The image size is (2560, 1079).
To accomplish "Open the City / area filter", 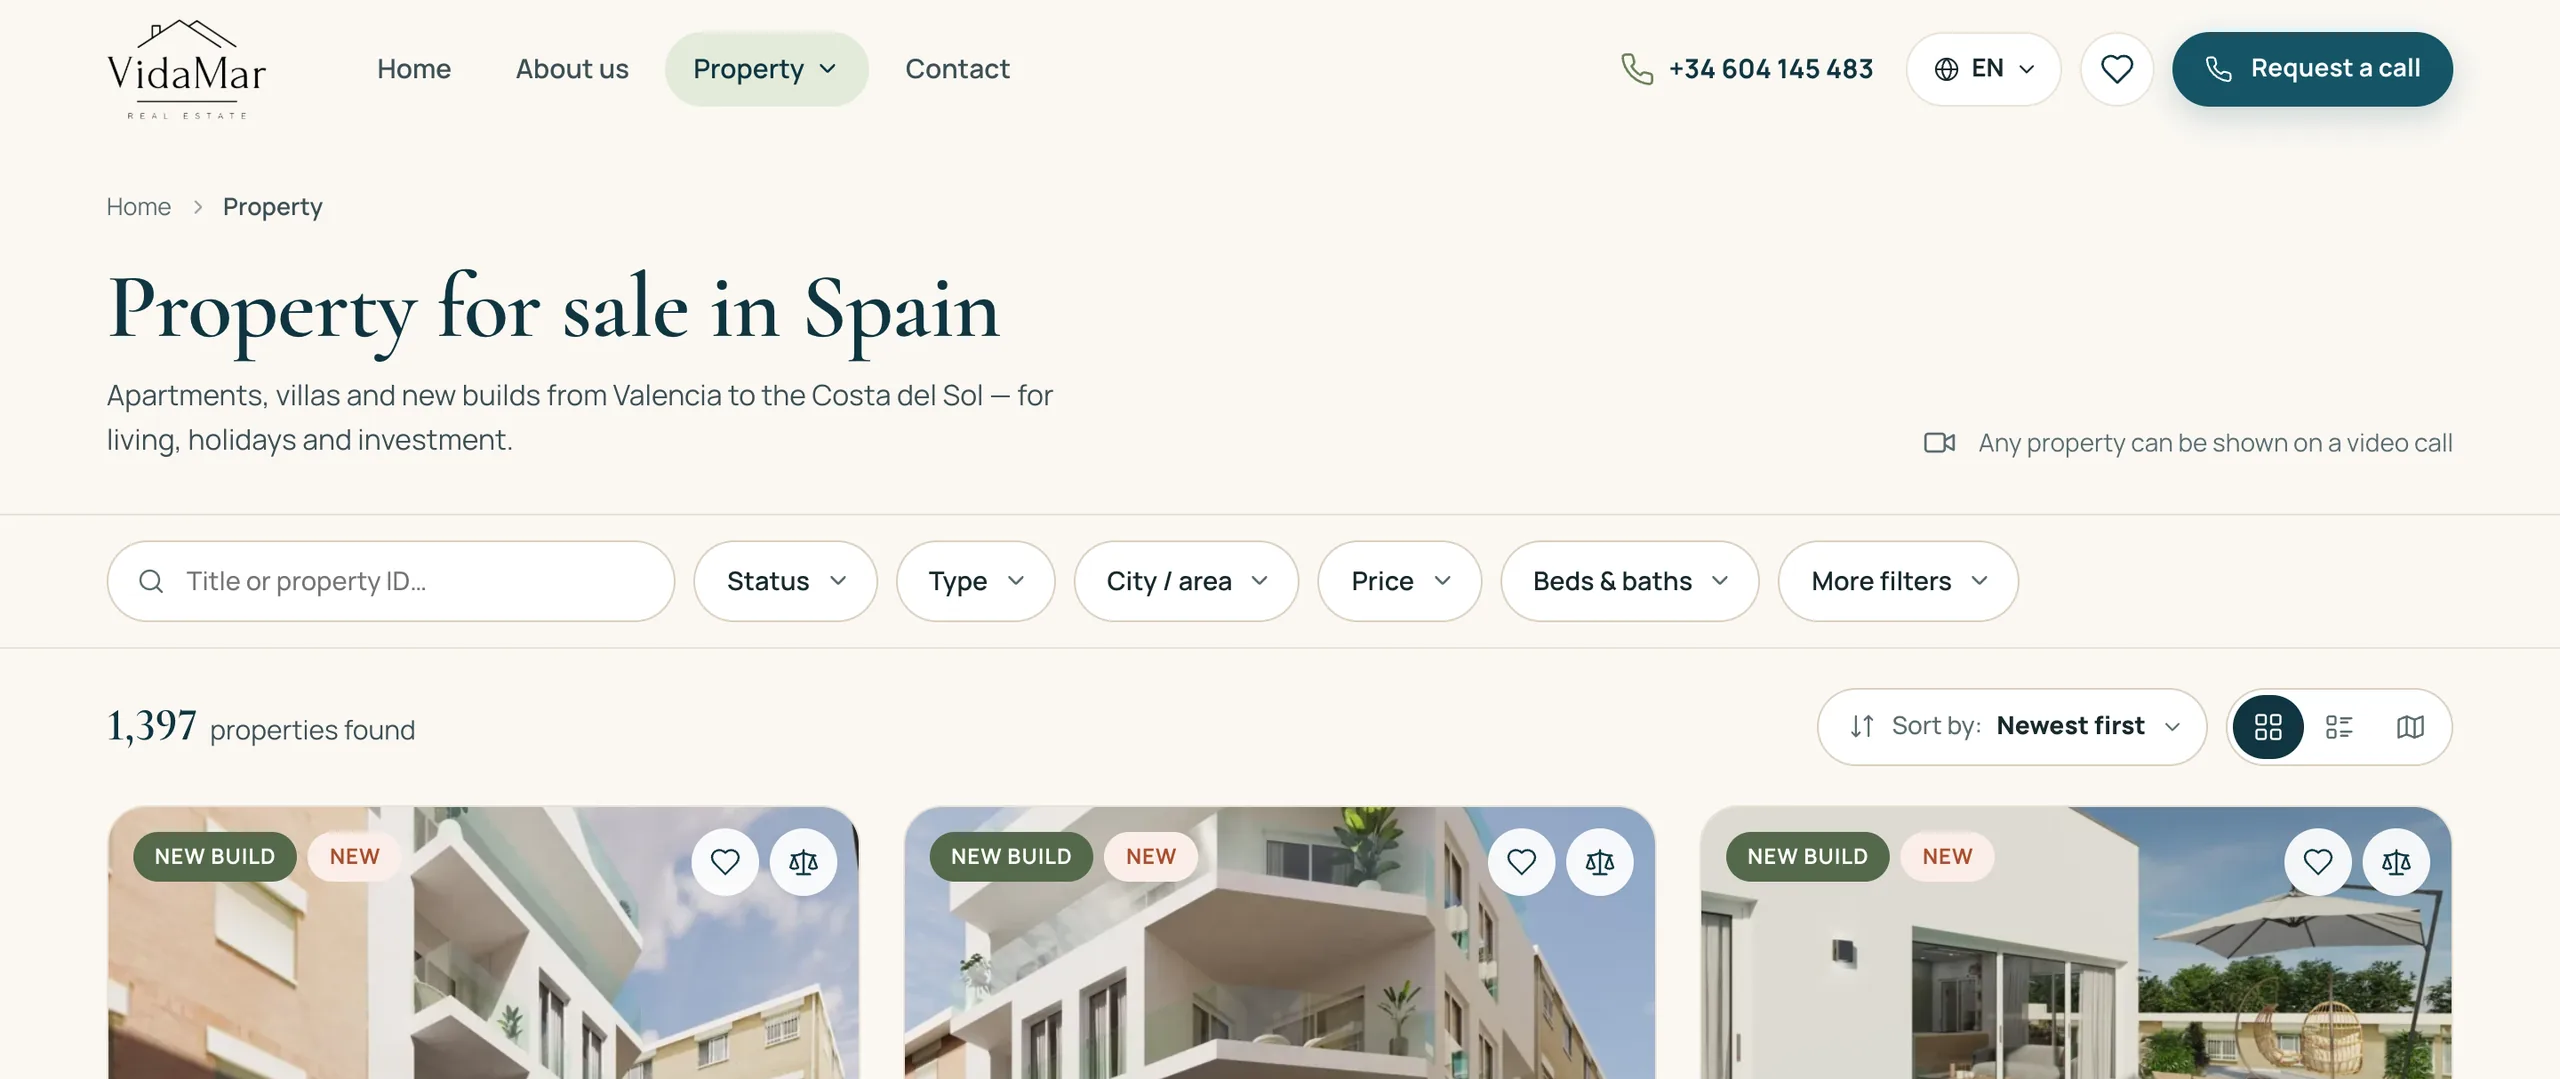I will tap(1186, 581).
